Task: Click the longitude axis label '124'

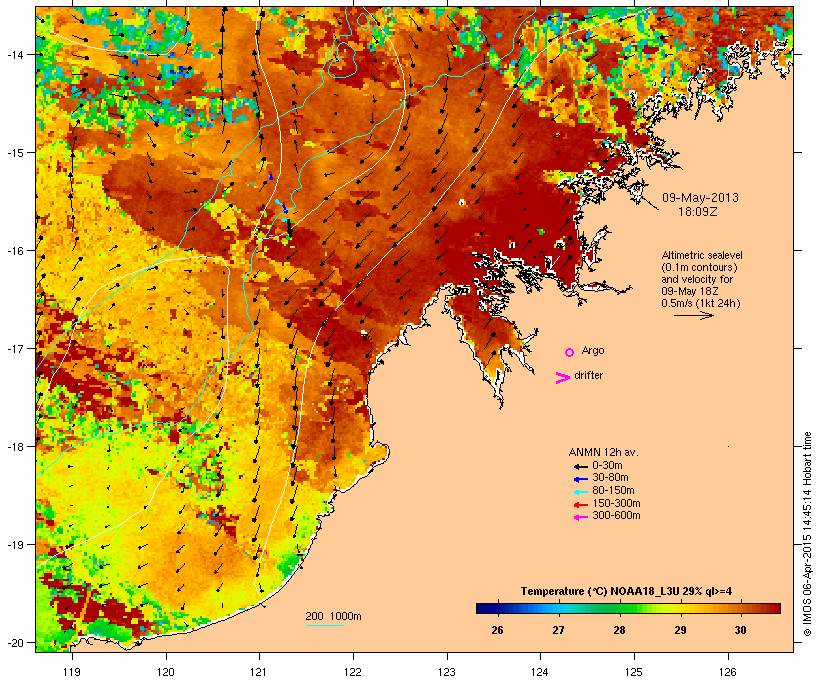Action: pyautogui.click(x=540, y=672)
